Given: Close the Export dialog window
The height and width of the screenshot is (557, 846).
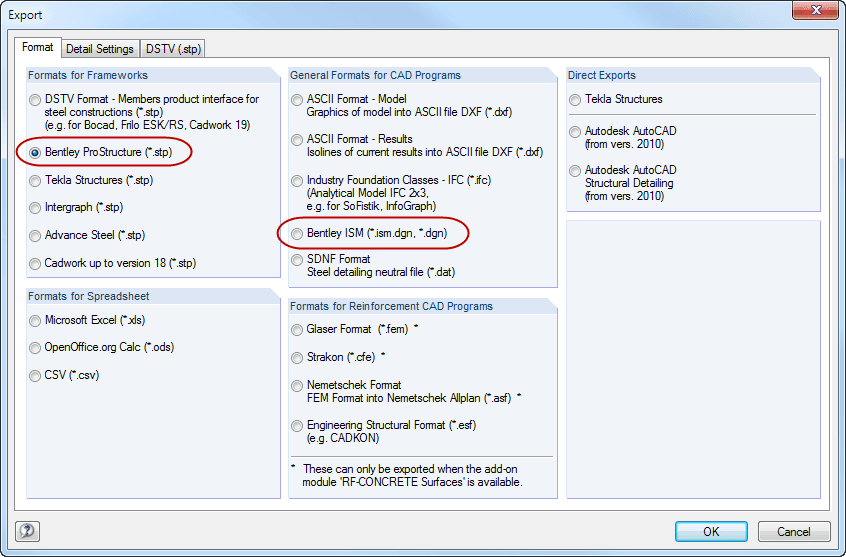Looking at the screenshot, I should coord(815,10).
